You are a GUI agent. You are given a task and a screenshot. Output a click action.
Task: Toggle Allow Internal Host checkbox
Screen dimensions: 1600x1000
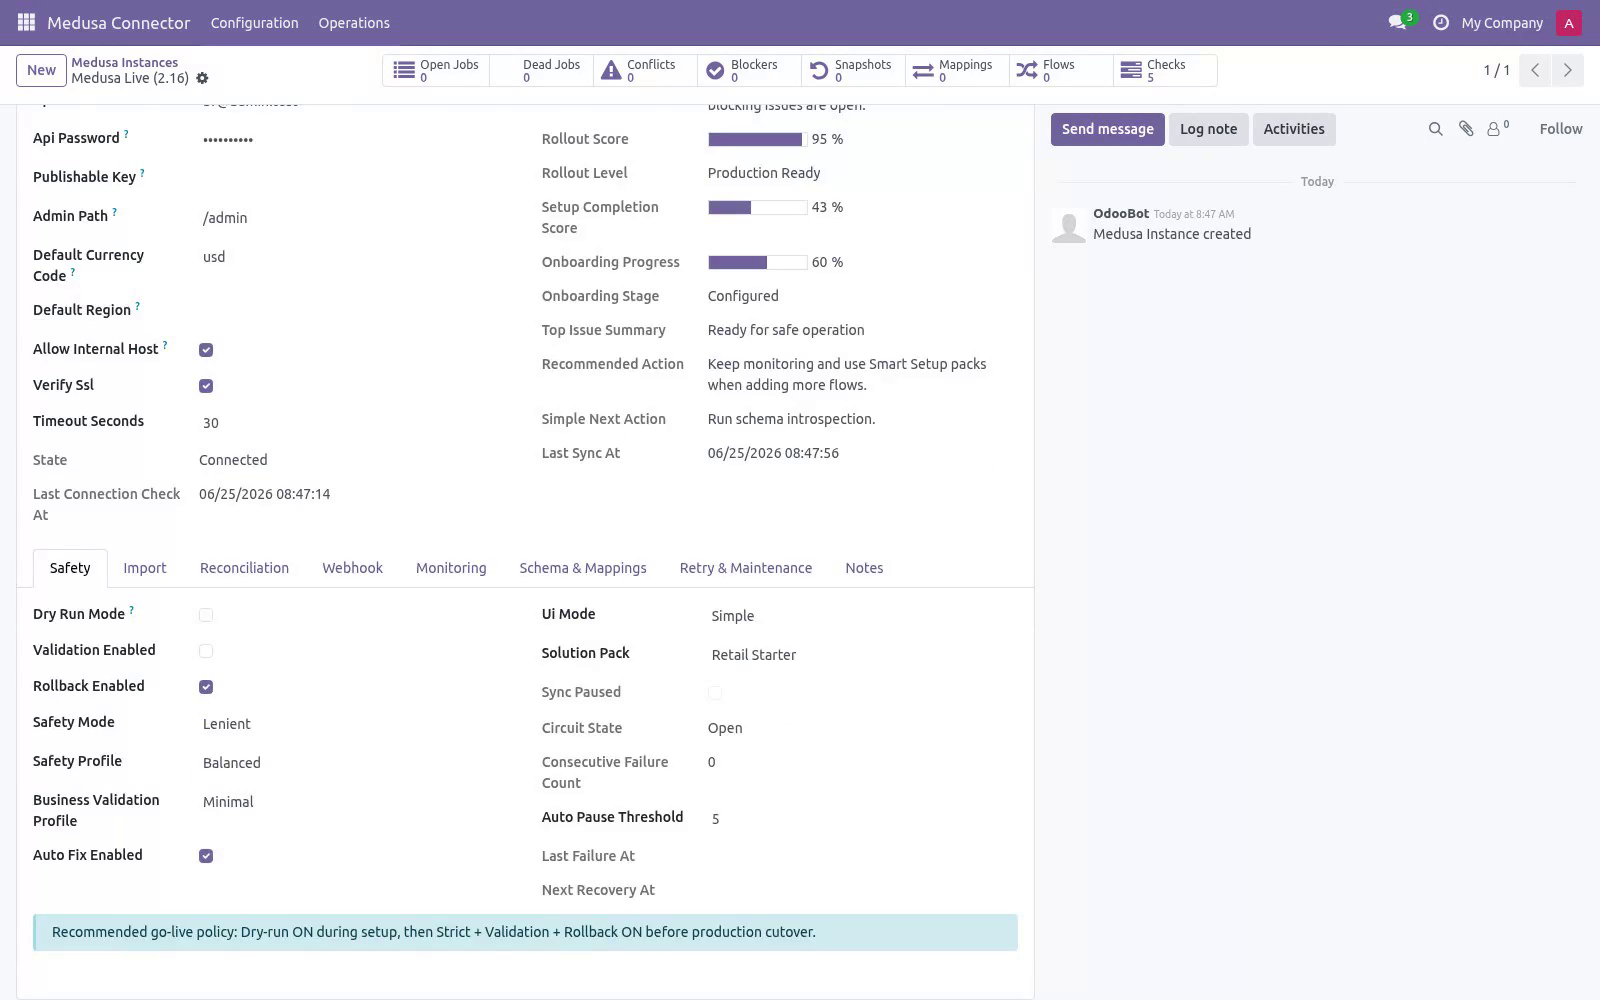pyautogui.click(x=206, y=350)
